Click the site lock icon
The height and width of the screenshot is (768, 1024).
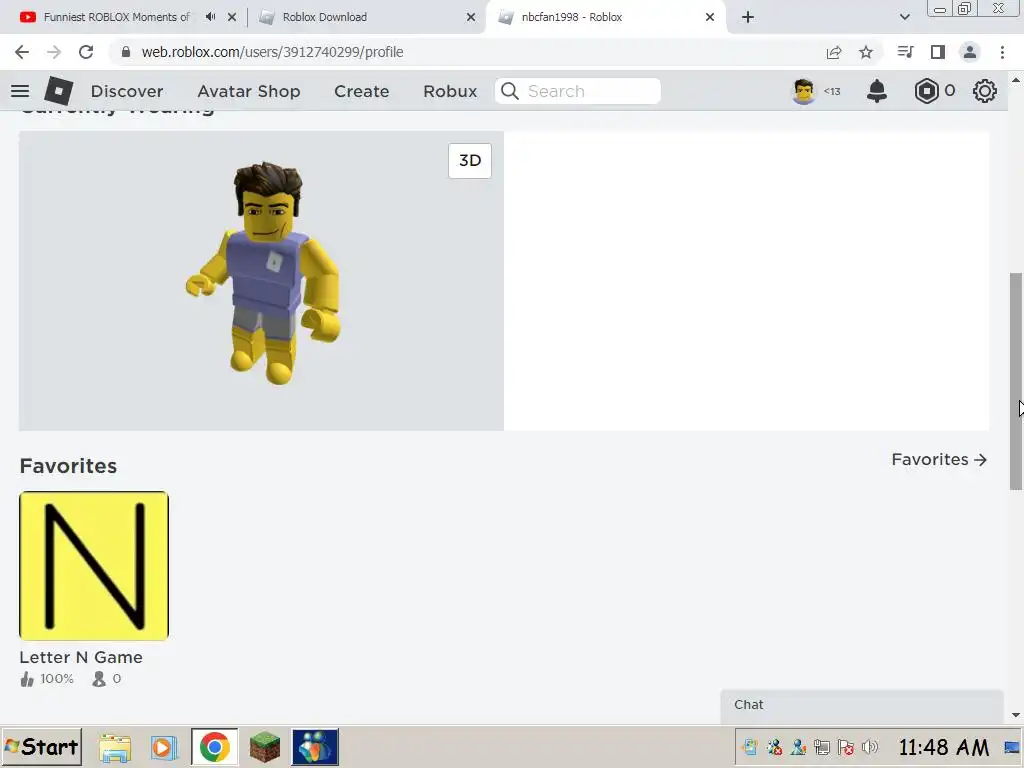(126, 52)
